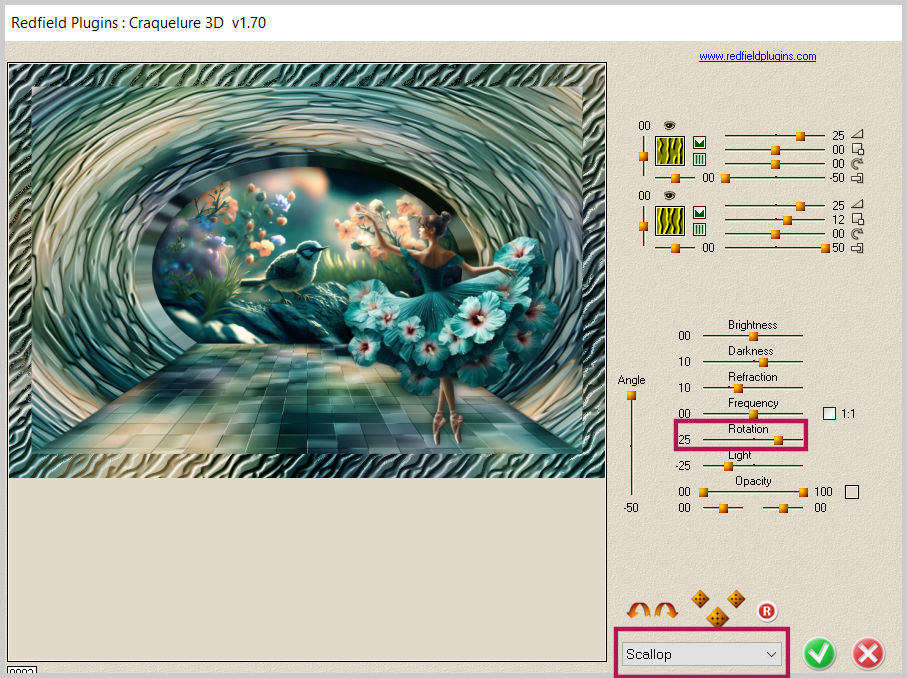The image size is (907, 678).
Task: Click the offset icon beside the 50 value
Action: (857, 248)
